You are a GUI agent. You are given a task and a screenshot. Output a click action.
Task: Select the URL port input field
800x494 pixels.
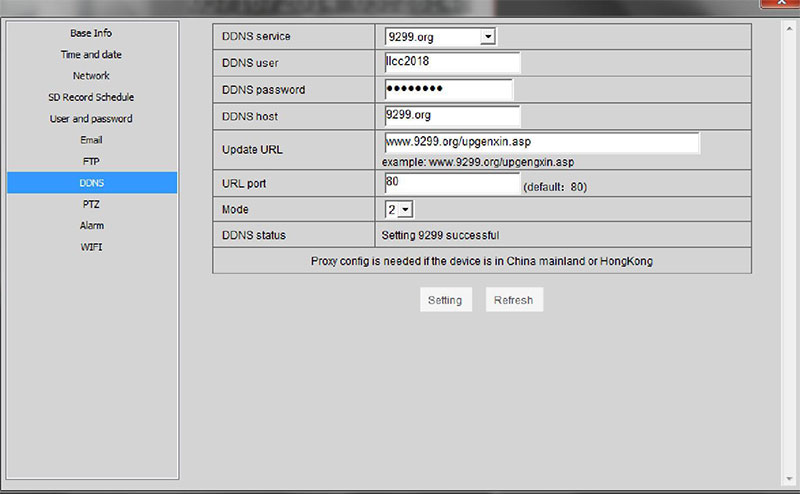[x=452, y=184]
